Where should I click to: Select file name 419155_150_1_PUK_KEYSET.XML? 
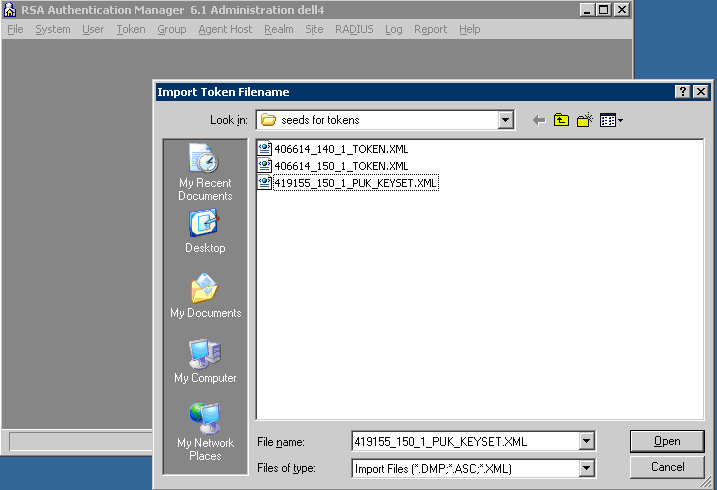pyautogui.click(x=356, y=183)
